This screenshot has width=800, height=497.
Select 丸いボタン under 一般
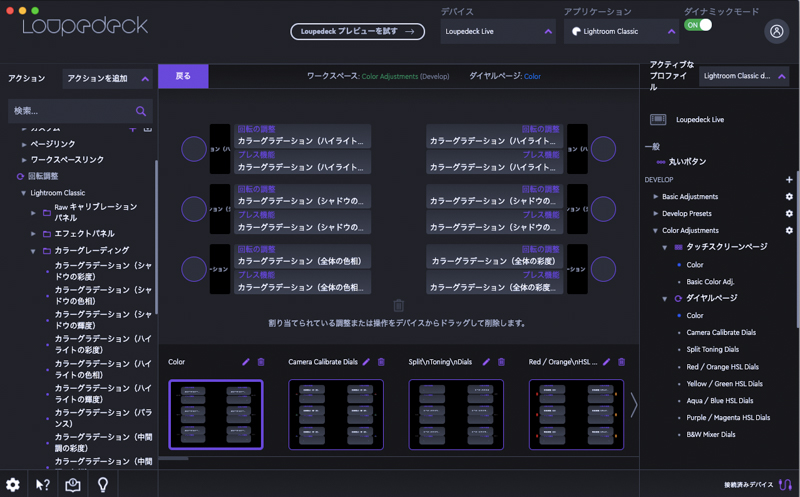(687, 162)
